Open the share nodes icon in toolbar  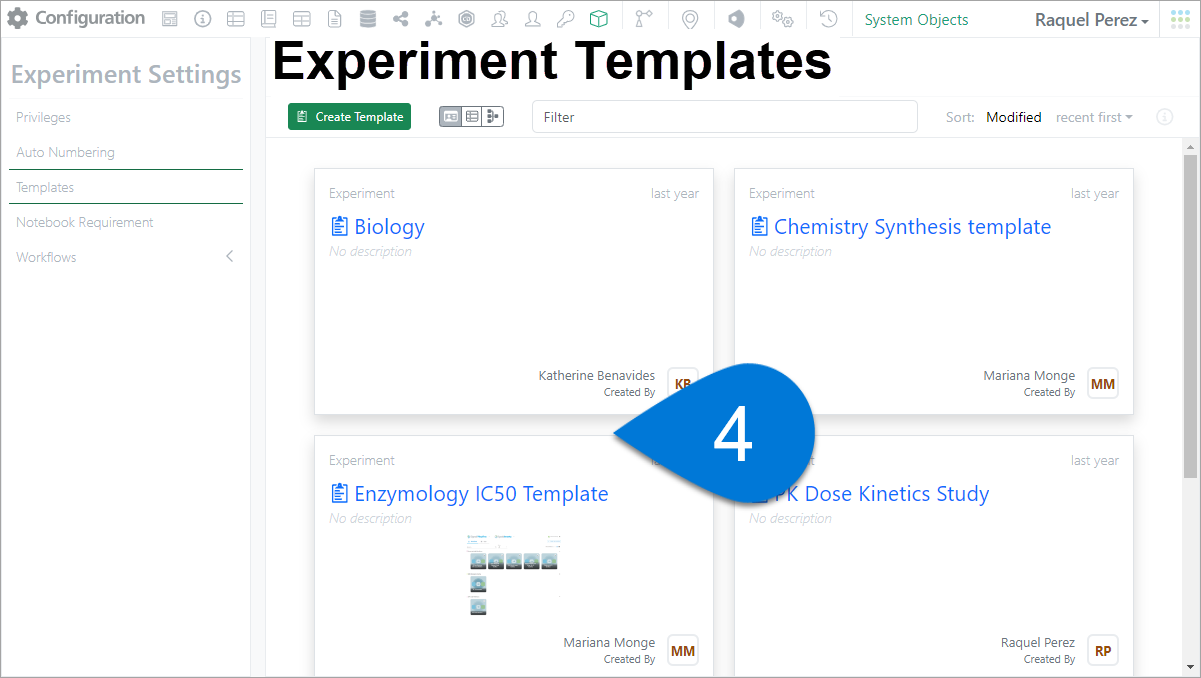pos(400,19)
